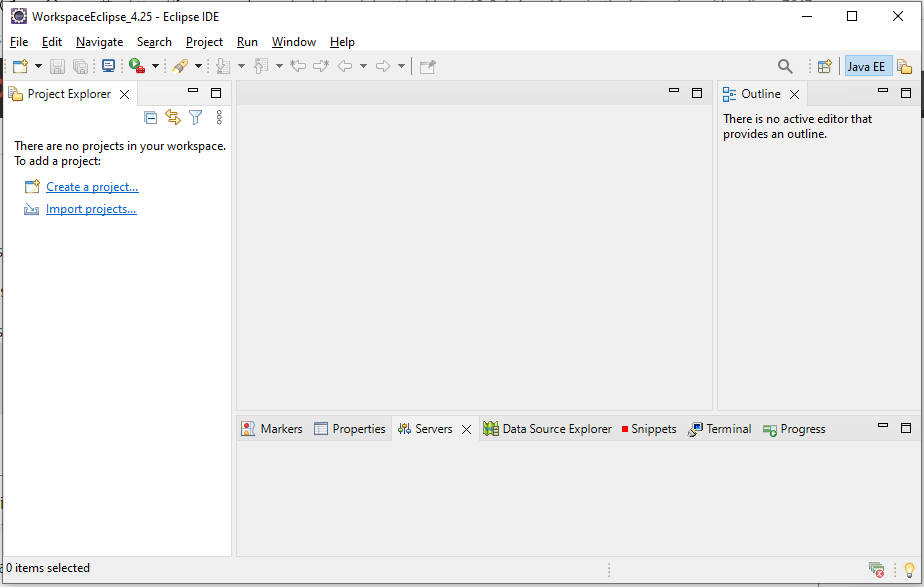Image resolution: width=924 pixels, height=587 pixels.
Task: Open the filter funnel in Project Explorer
Action: tap(196, 117)
